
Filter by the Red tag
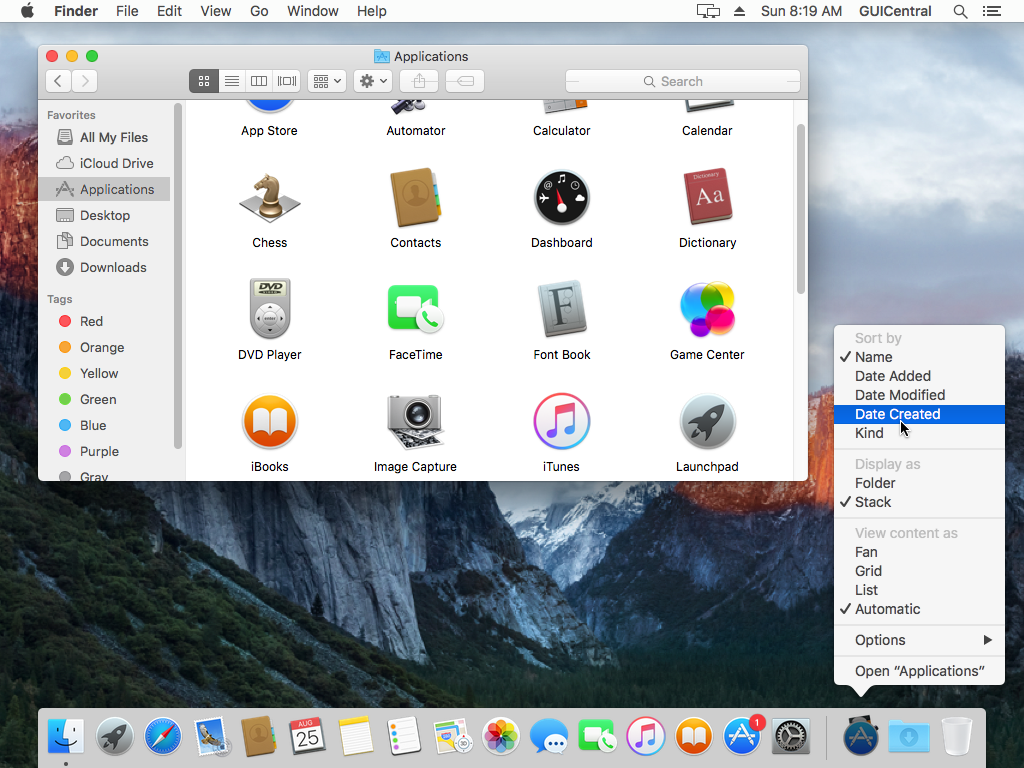coord(104,321)
